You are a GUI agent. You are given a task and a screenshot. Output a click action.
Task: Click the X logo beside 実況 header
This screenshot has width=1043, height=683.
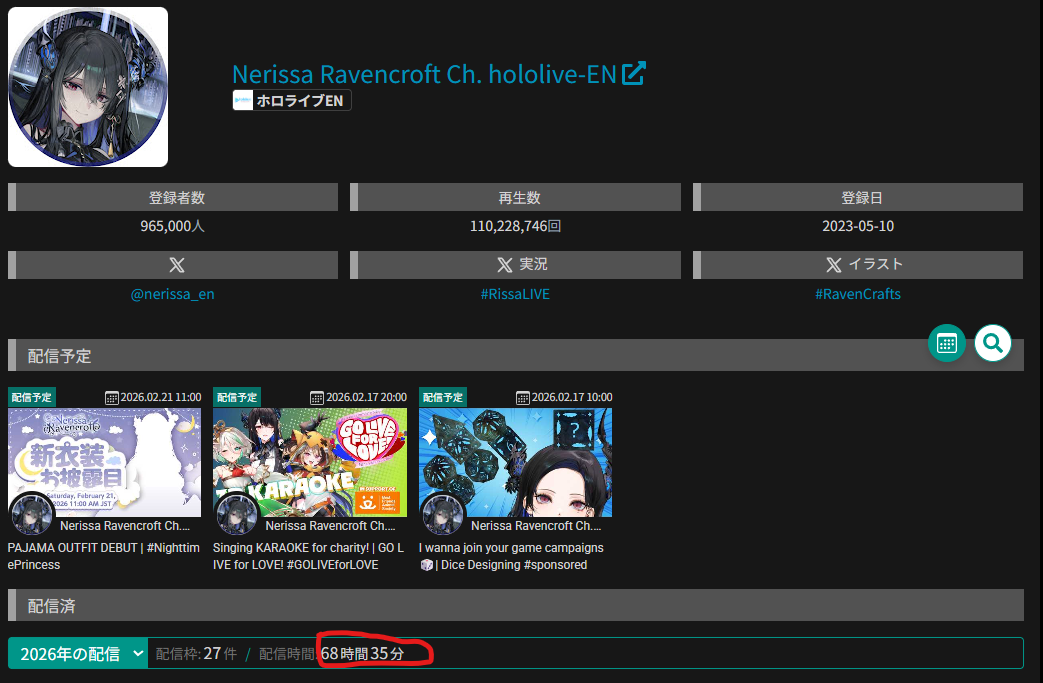tap(505, 265)
